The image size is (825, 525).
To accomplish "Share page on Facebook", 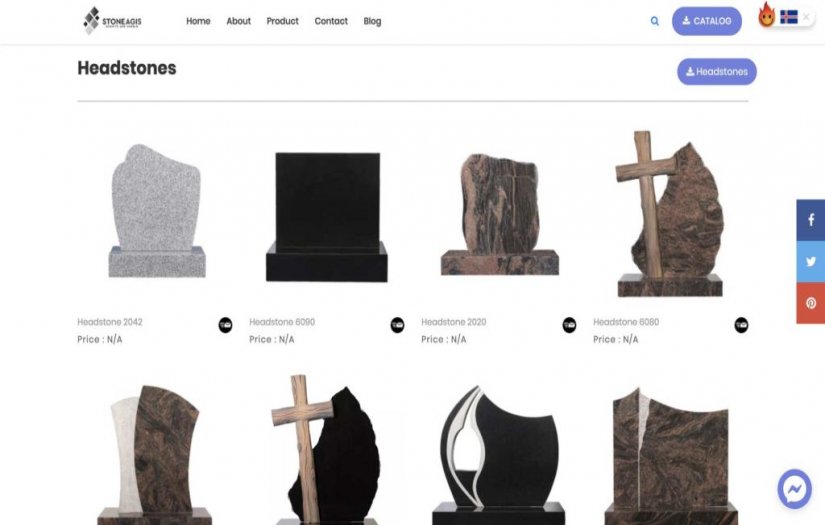I will point(811,220).
